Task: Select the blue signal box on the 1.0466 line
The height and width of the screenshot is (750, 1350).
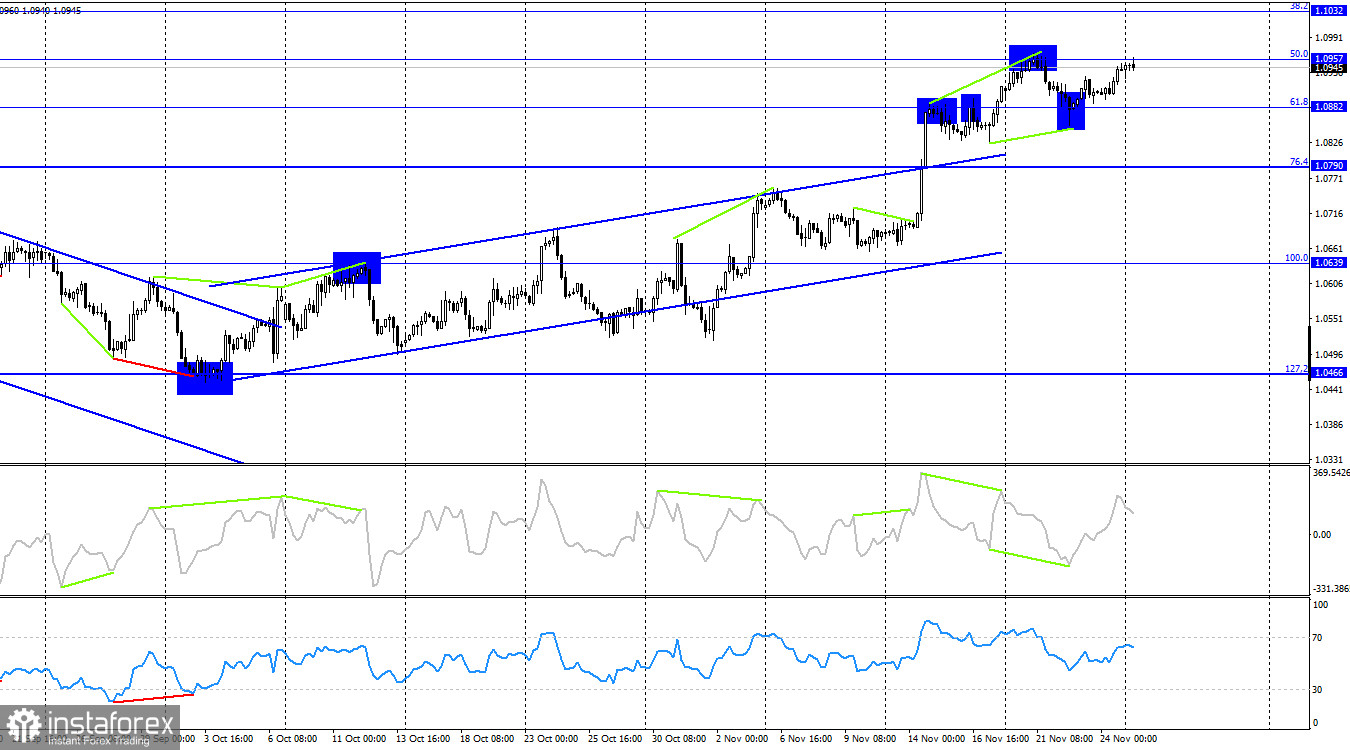Action: point(205,378)
